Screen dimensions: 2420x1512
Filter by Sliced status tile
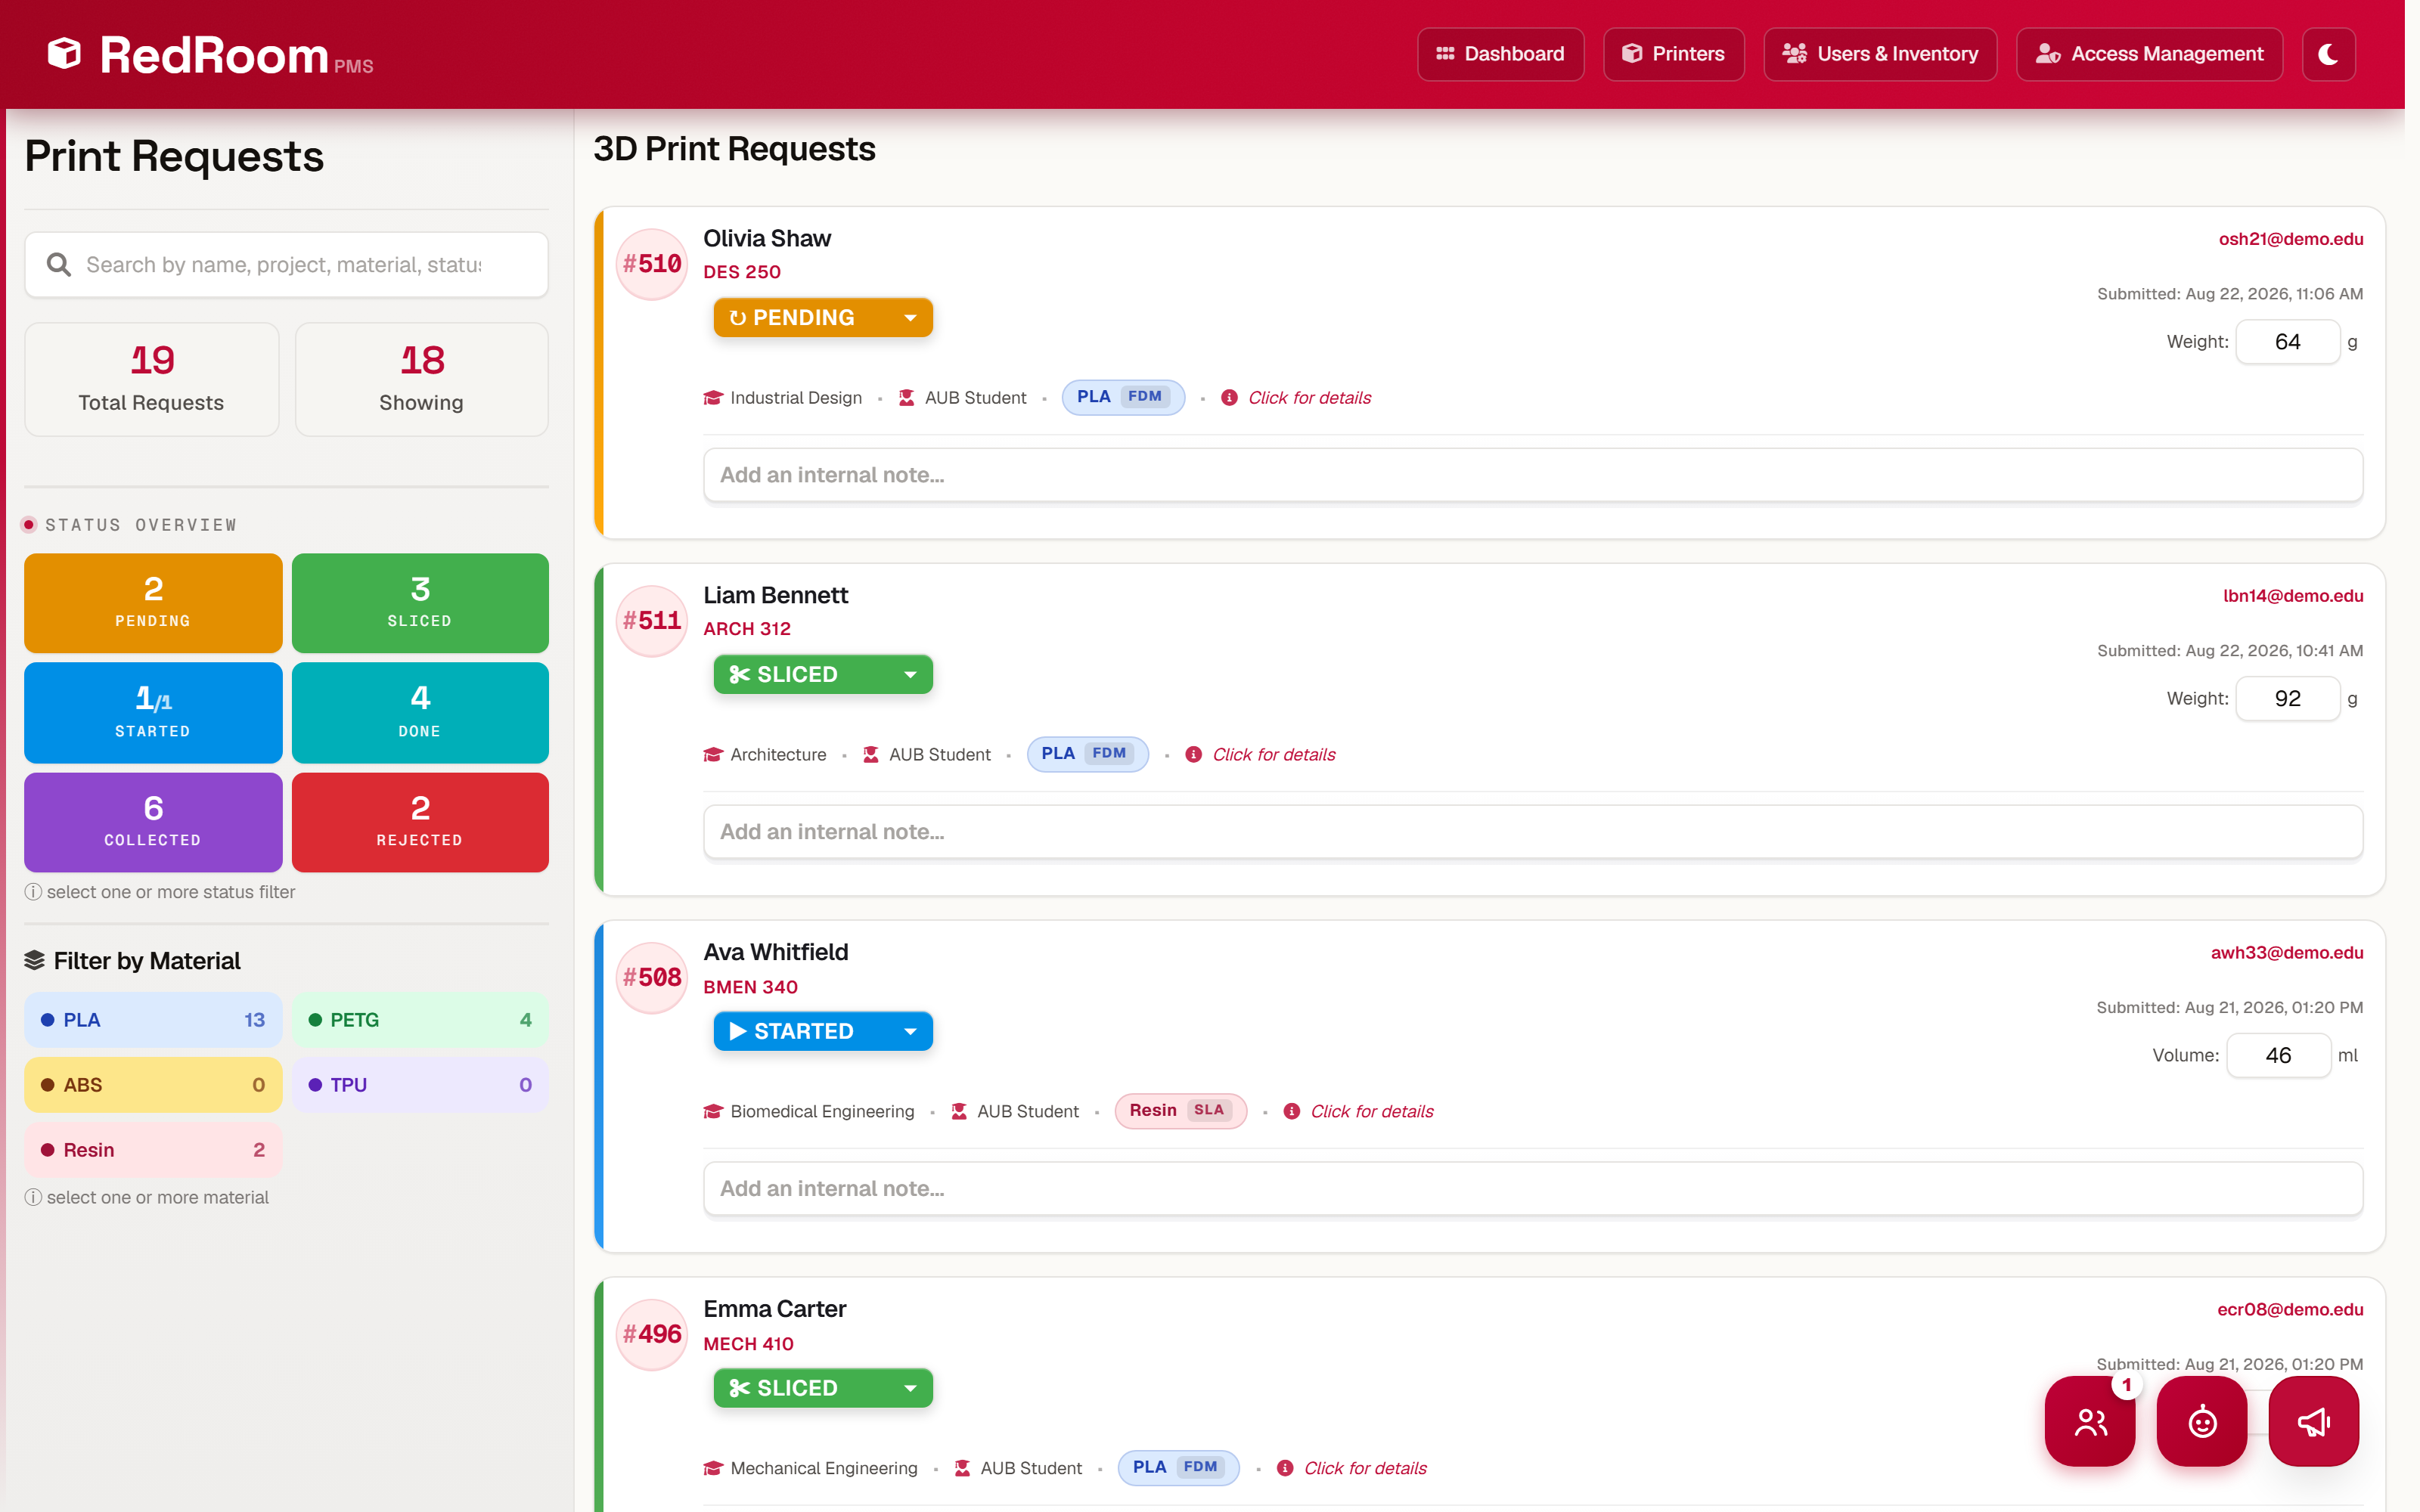420,603
